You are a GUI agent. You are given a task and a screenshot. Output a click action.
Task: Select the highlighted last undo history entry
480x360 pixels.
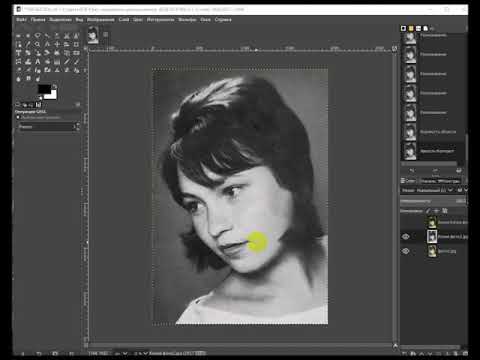pyautogui.click(x=433, y=151)
